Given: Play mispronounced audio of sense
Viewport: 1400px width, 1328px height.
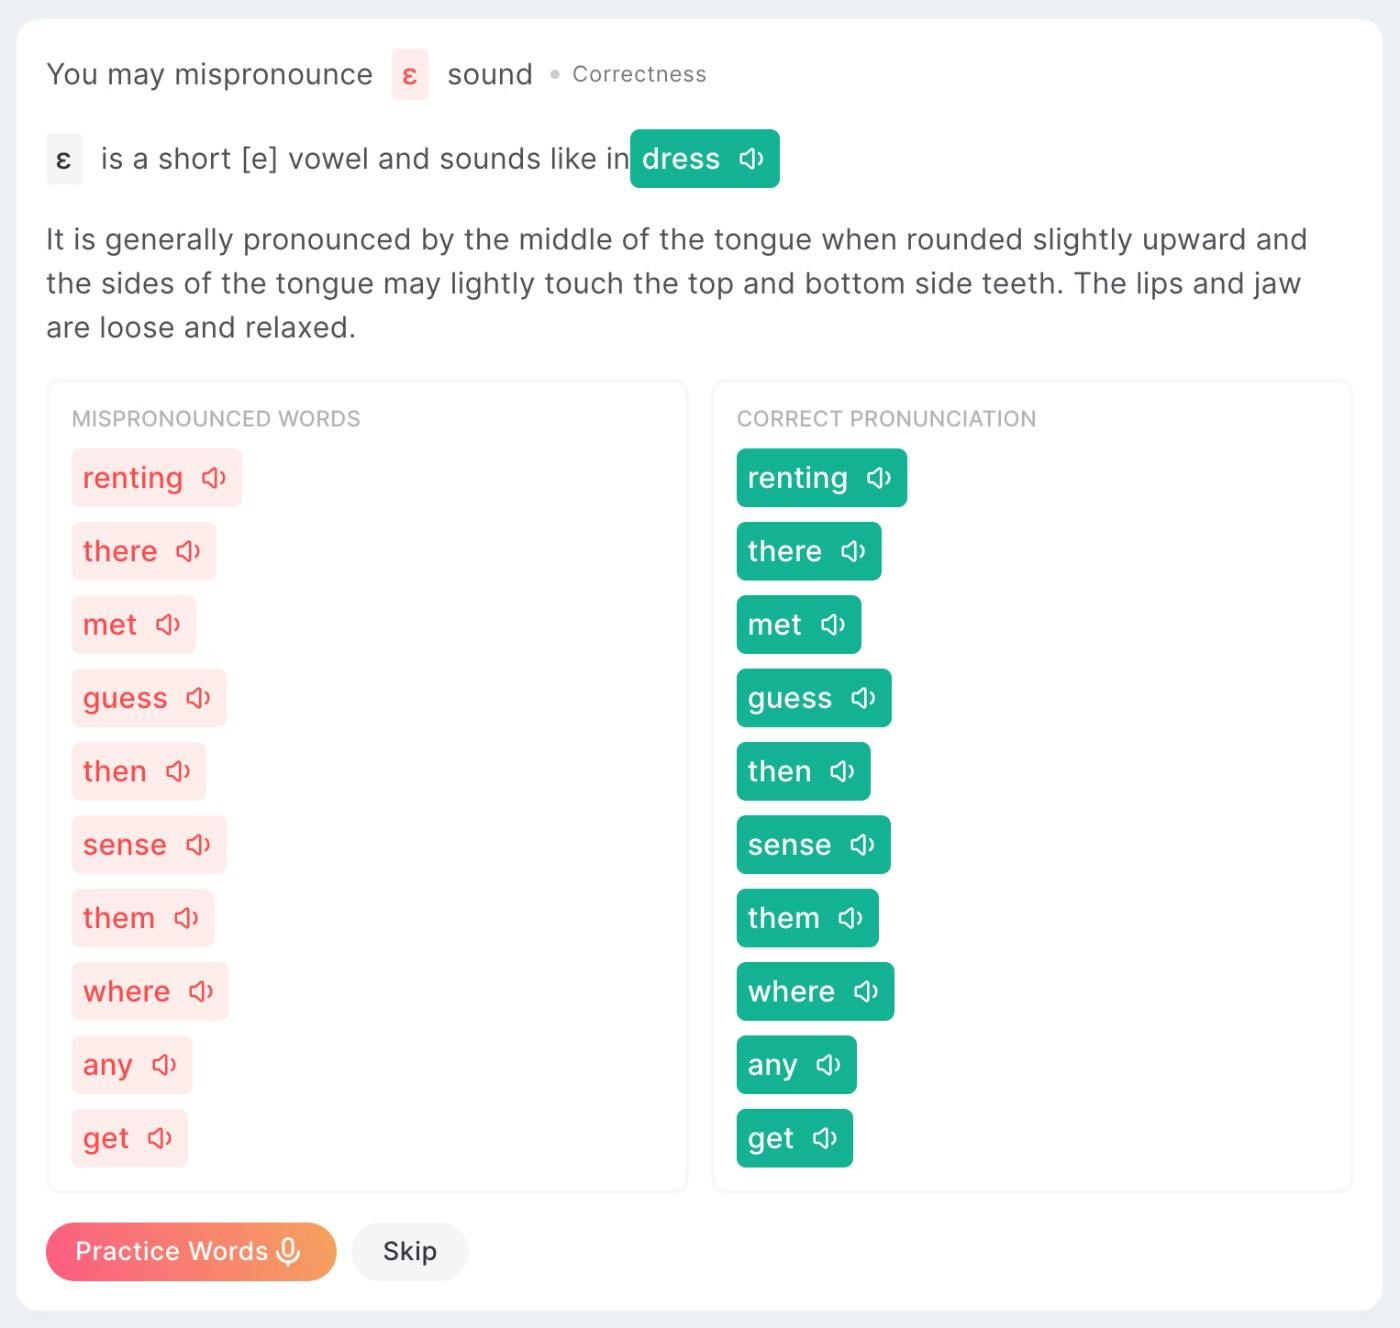Looking at the screenshot, I should [x=198, y=845].
